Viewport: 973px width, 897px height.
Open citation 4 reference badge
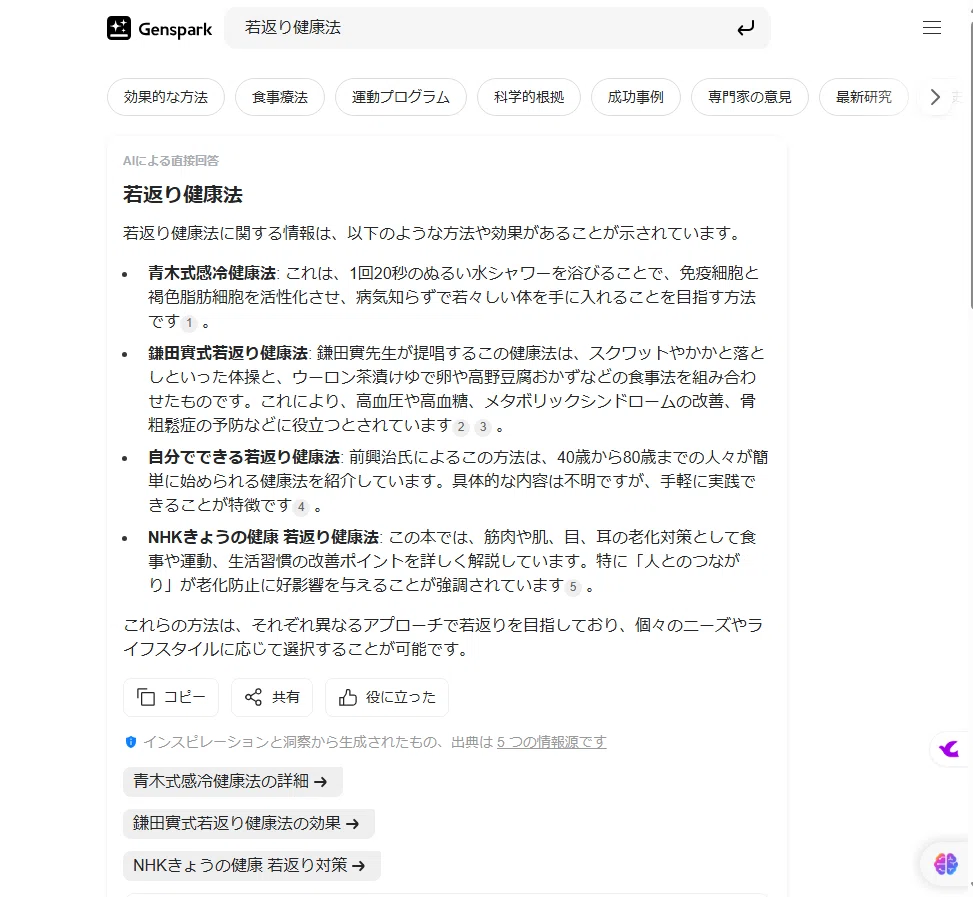[301, 507]
